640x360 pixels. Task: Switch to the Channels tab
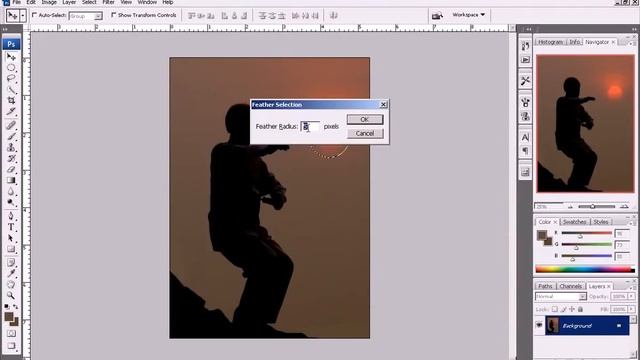point(570,286)
